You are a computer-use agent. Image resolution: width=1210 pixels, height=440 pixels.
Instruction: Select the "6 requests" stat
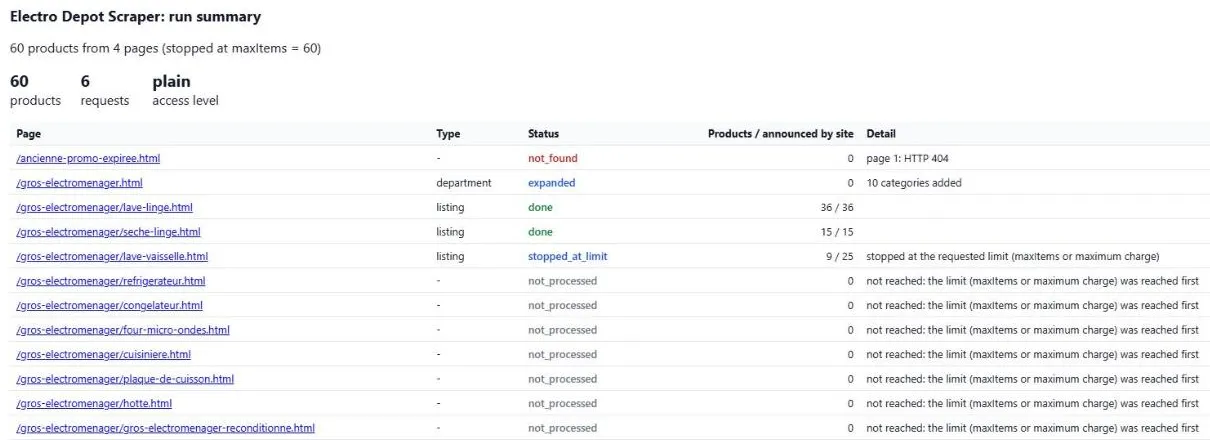click(x=105, y=90)
